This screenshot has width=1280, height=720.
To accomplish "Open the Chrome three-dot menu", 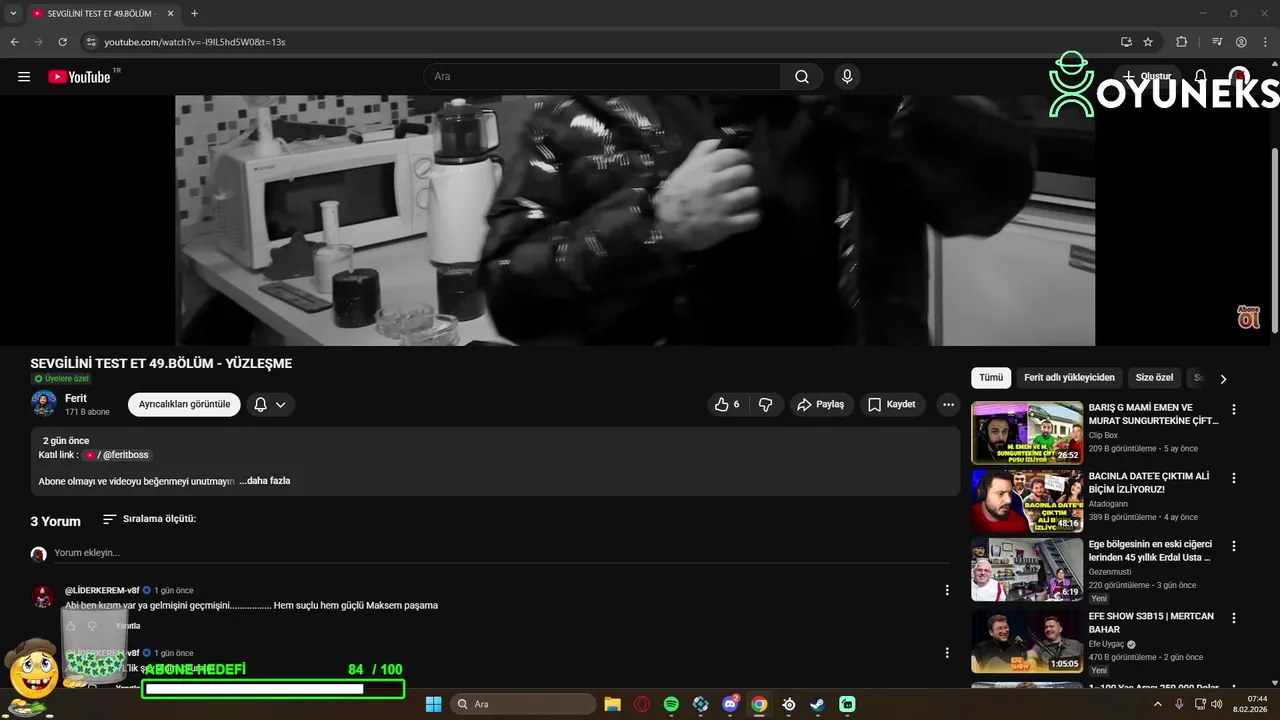I will (x=1265, y=42).
